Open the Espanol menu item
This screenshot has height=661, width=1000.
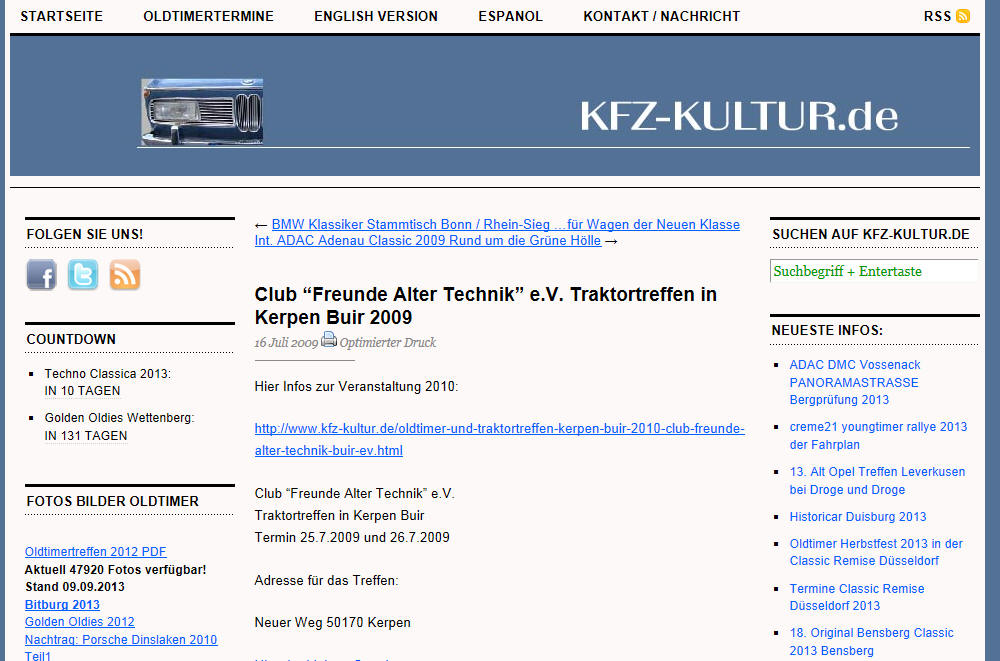[511, 17]
